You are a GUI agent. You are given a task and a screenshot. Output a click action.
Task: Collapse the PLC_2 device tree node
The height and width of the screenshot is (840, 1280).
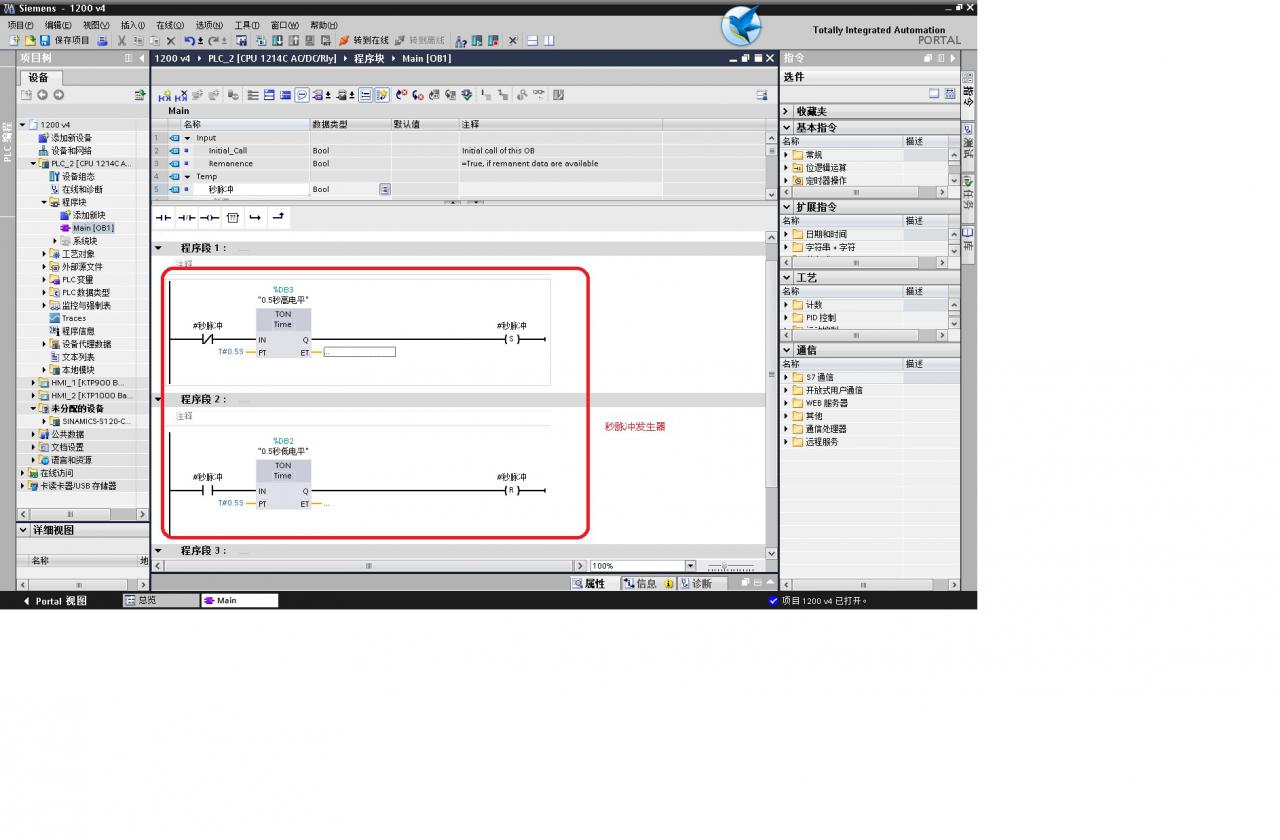[x=34, y=163]
